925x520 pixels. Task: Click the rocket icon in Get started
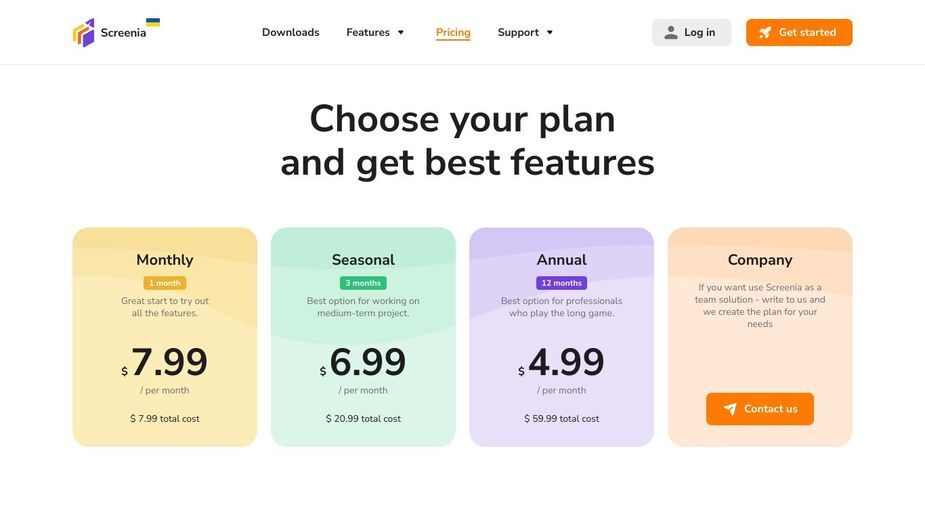(x=765, y=32)
